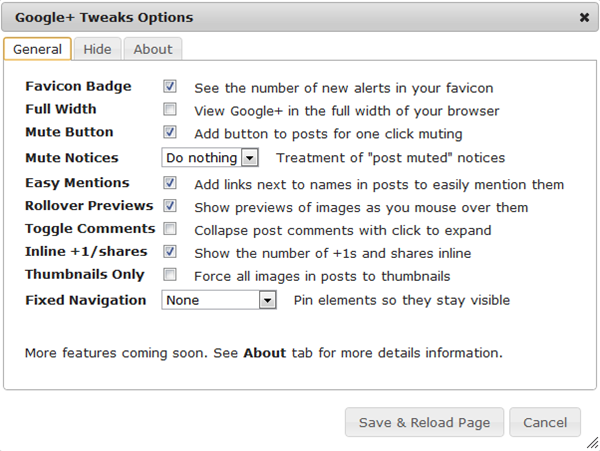Close the Google+ Tweaks Options dialog
This screenshot has height=451, width=600.
point(583,18)
